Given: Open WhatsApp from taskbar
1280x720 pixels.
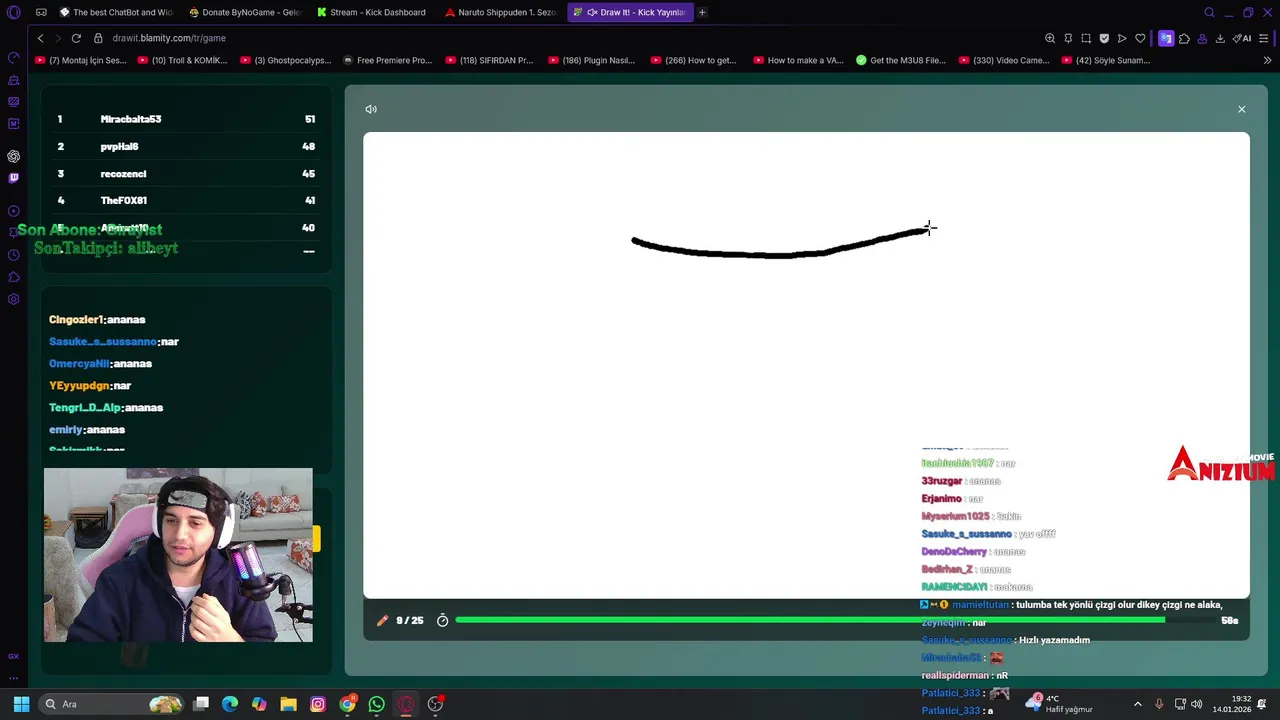Looking at the screenshot, I should (x=376, y=704).
